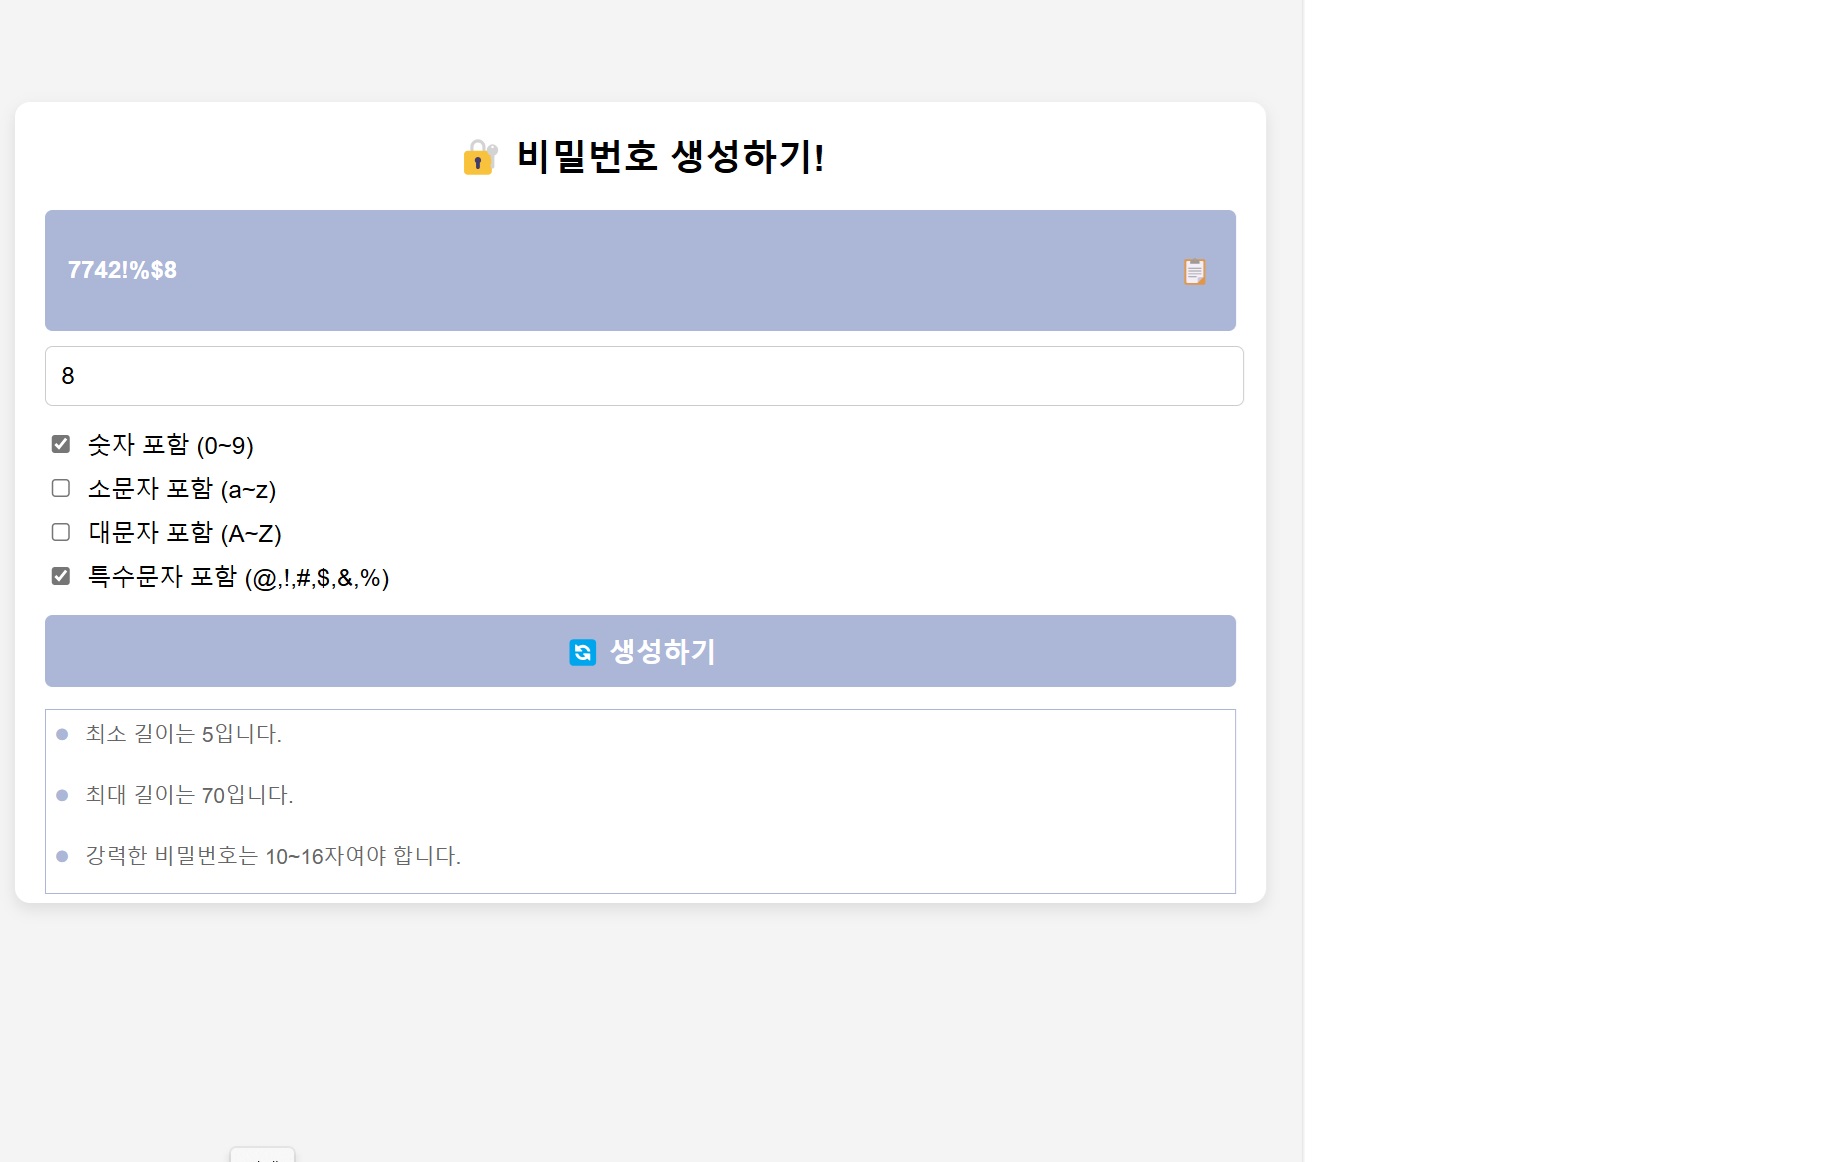Enable the 소문자 포함 (a~z) checkbox

[61, 488]
